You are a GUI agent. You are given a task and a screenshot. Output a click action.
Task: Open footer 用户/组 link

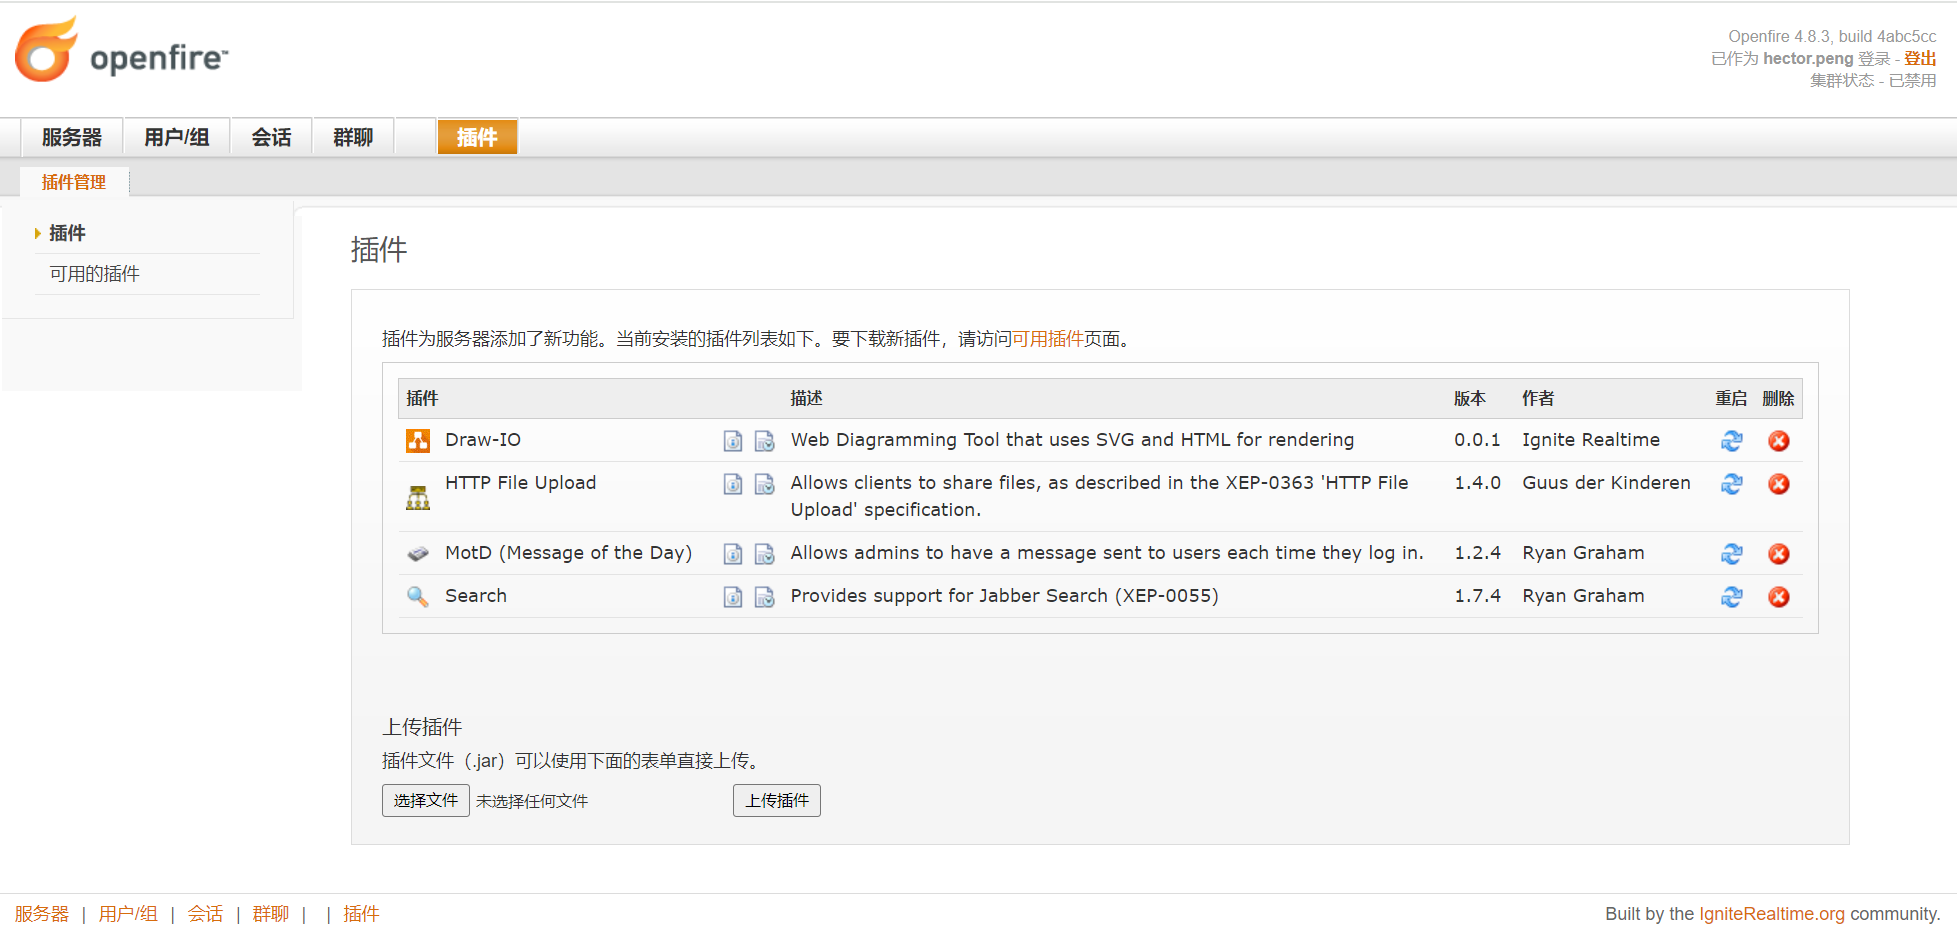click(128, 914)
